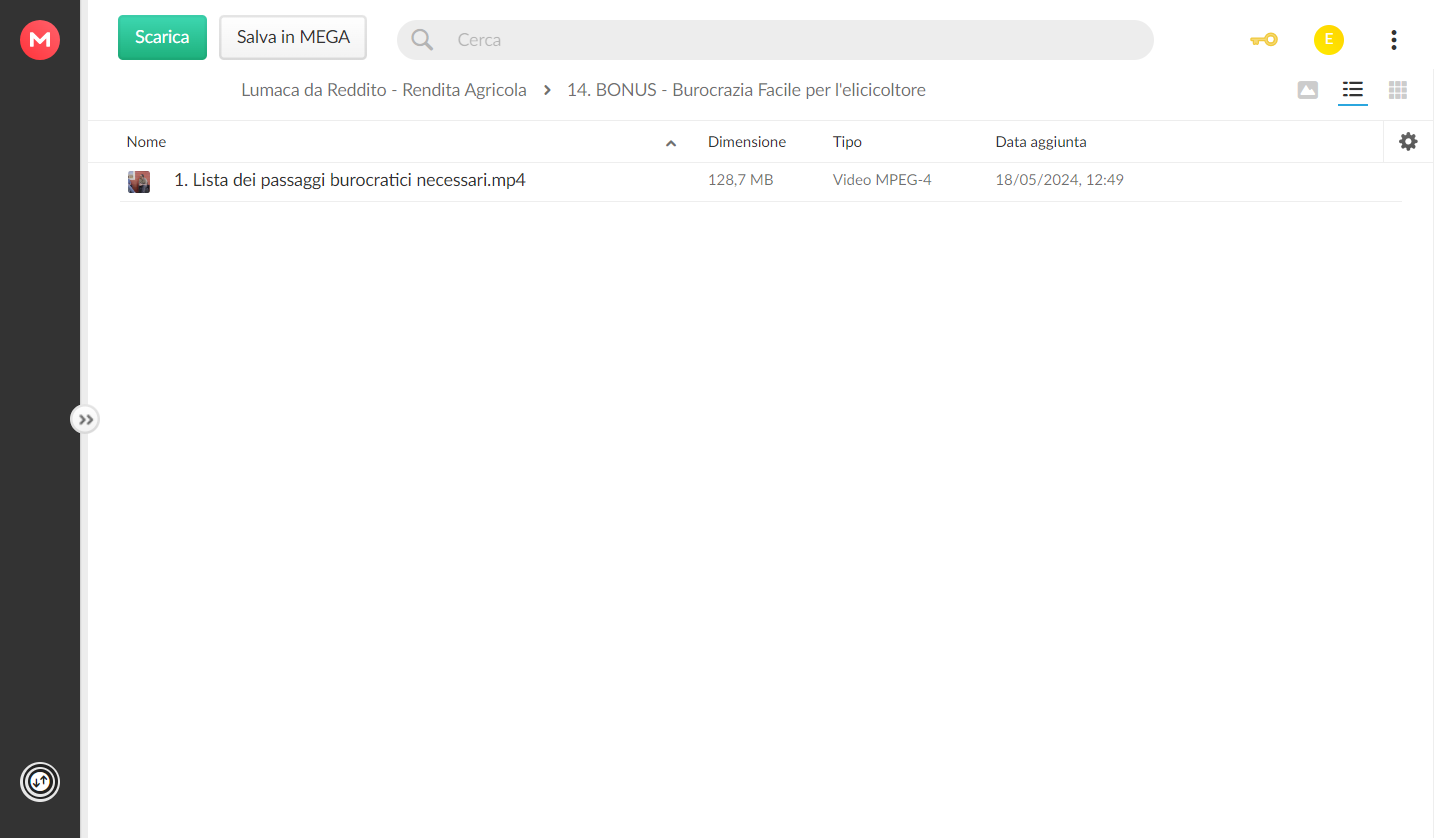Open the yellow account avatar E
Viewport: 1434px width, 838px height.
coord(1328,40)
